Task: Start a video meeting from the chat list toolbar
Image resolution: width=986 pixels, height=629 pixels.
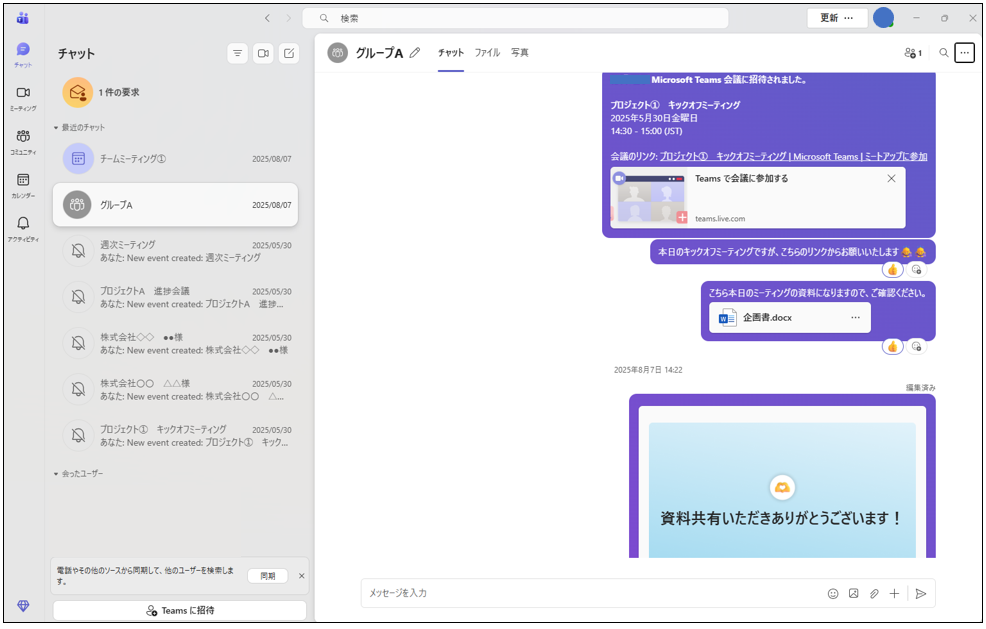Action: pos(263,53)
